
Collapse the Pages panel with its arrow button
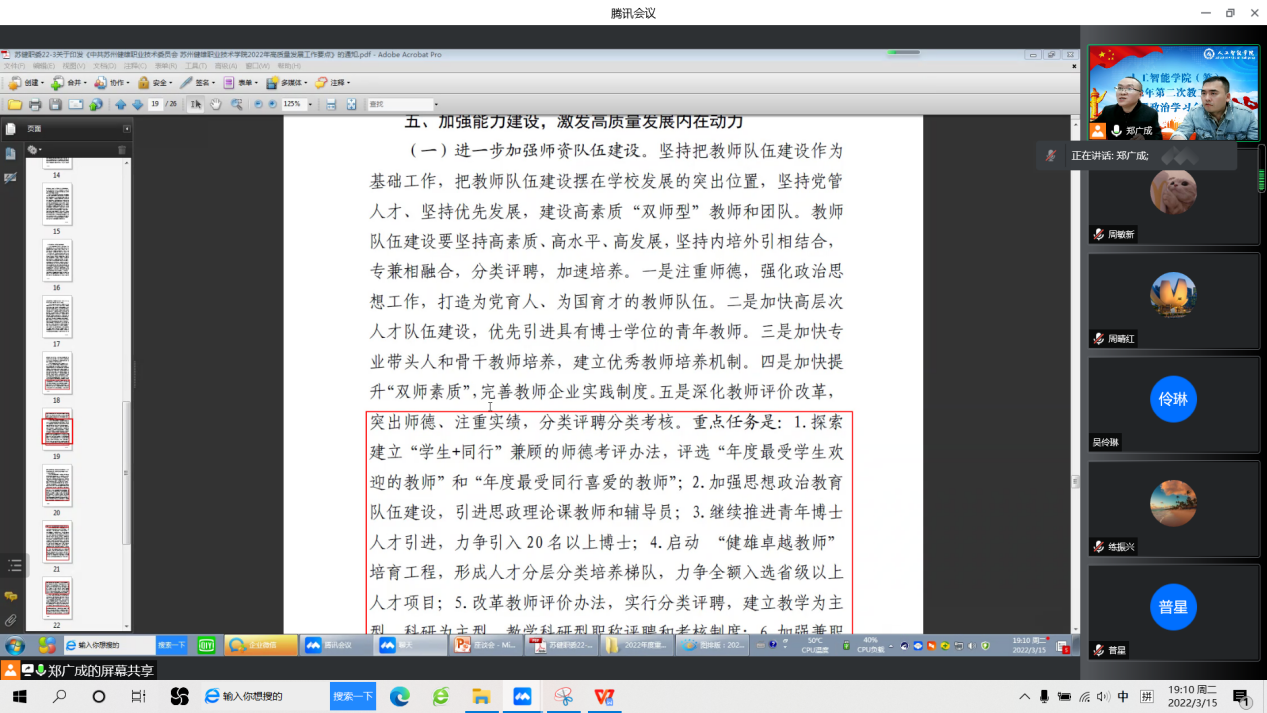[x=127, y=129]
